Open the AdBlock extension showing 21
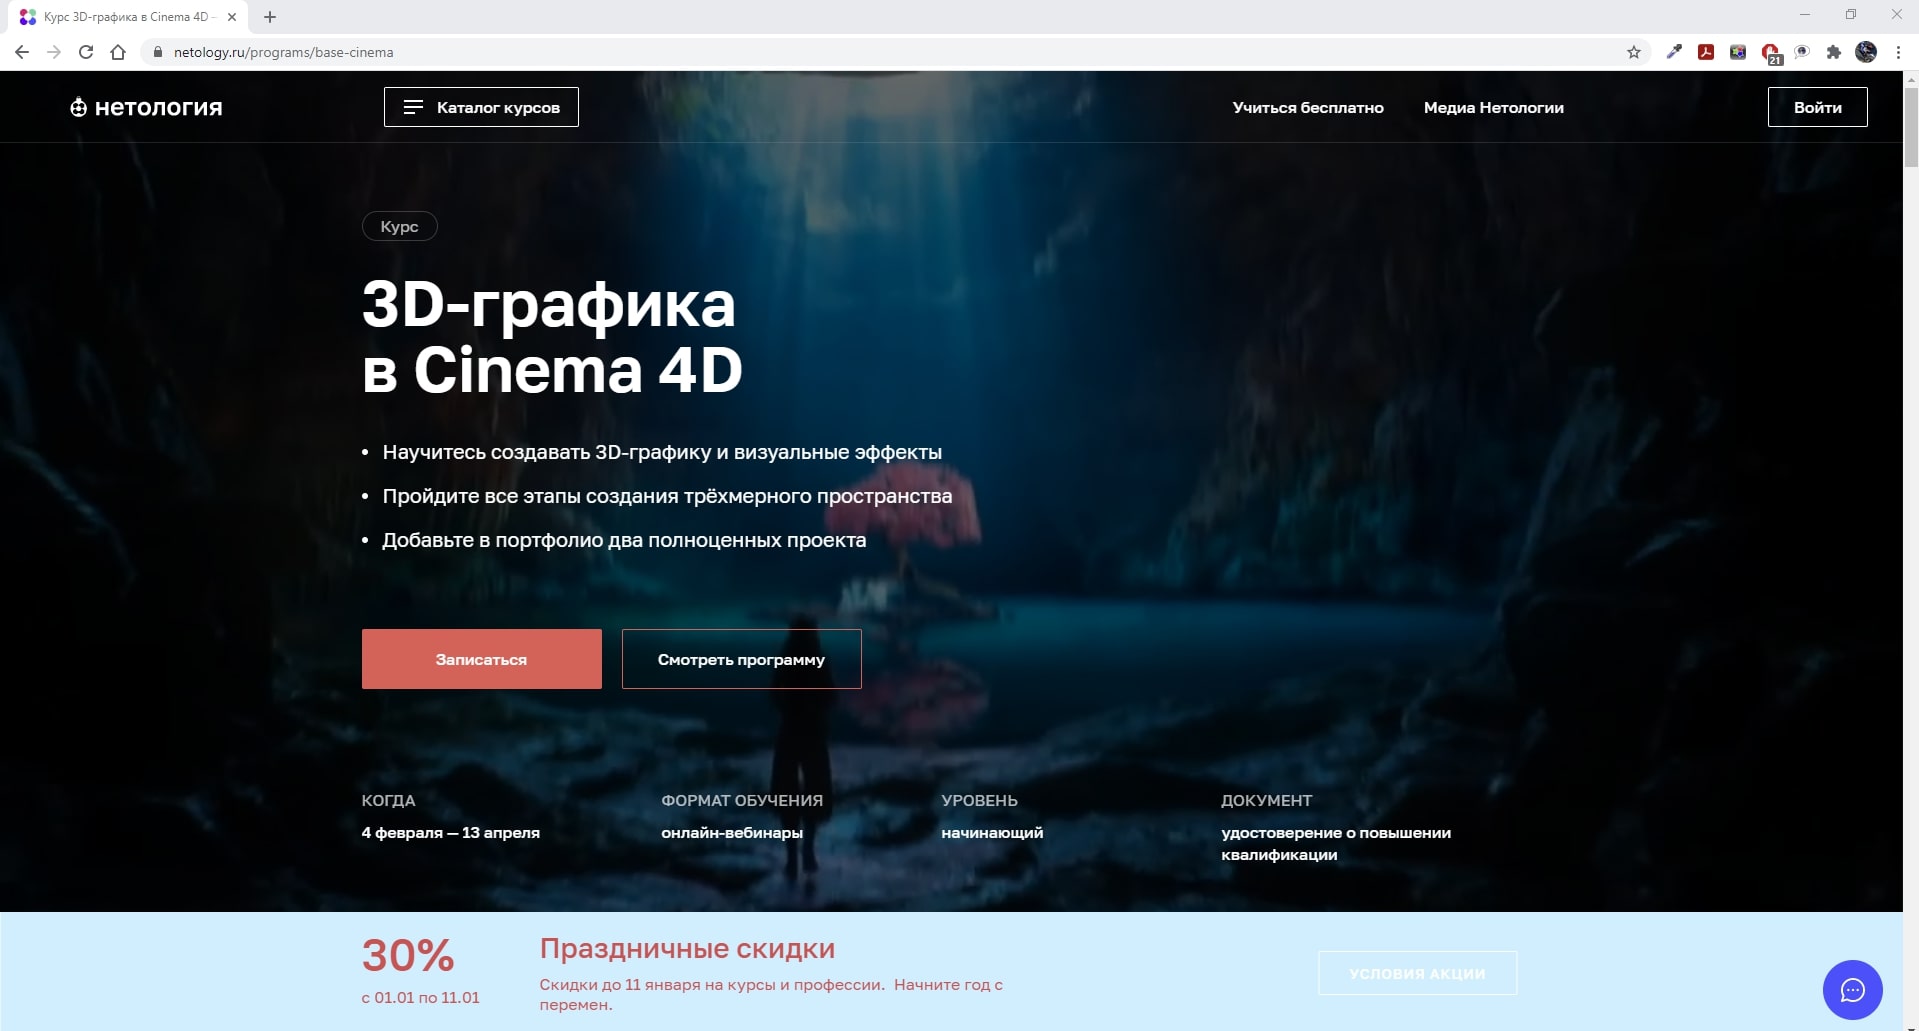The image size is (1919, 1031). [x=1771, y=54]
